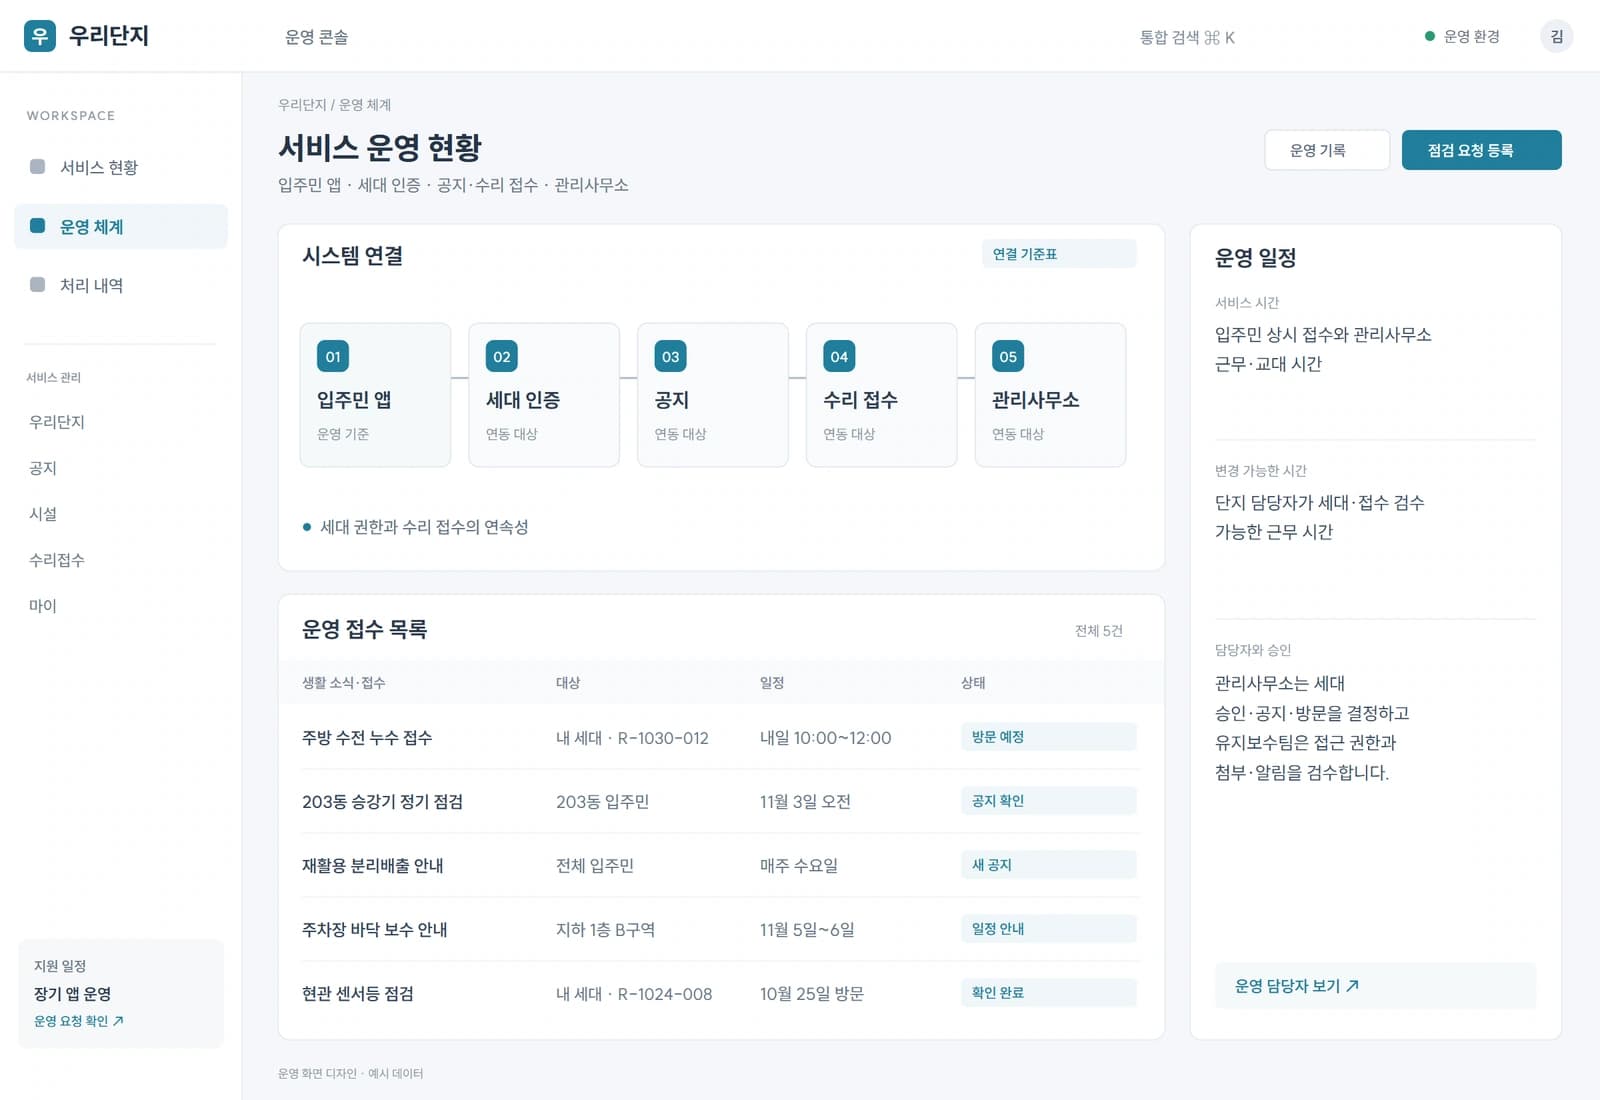This screenshot has width=1600, height=1100.
Task: Click the 확인 완료 status badge
Action: pyautogui.click(x=1048, y=993)
